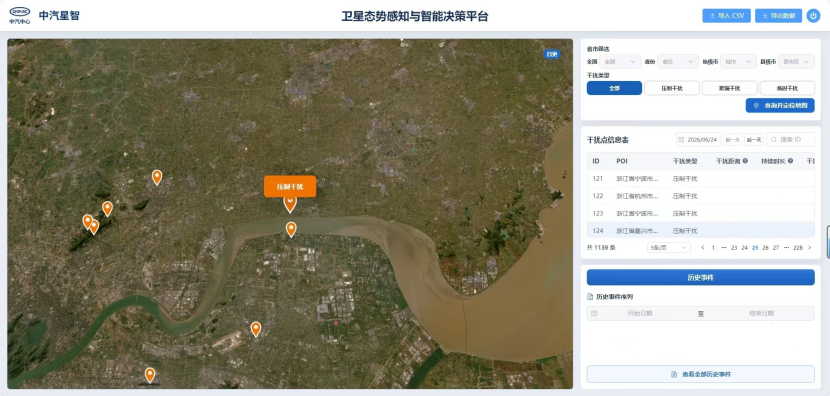Go to previous page with left arrow
The image size is (830, 396).
point(702,248)
